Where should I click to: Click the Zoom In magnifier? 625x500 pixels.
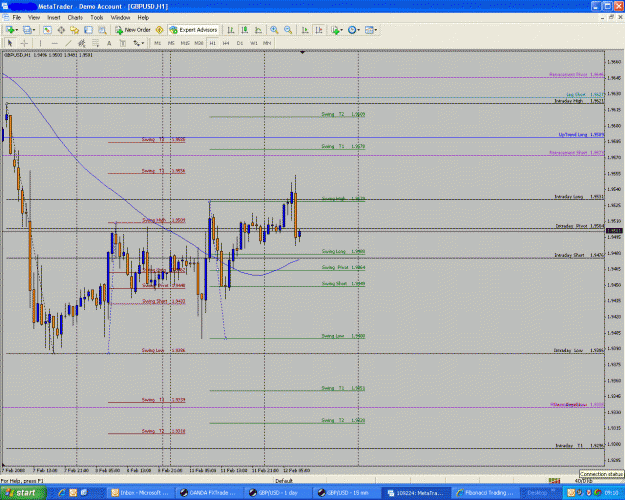274,30
